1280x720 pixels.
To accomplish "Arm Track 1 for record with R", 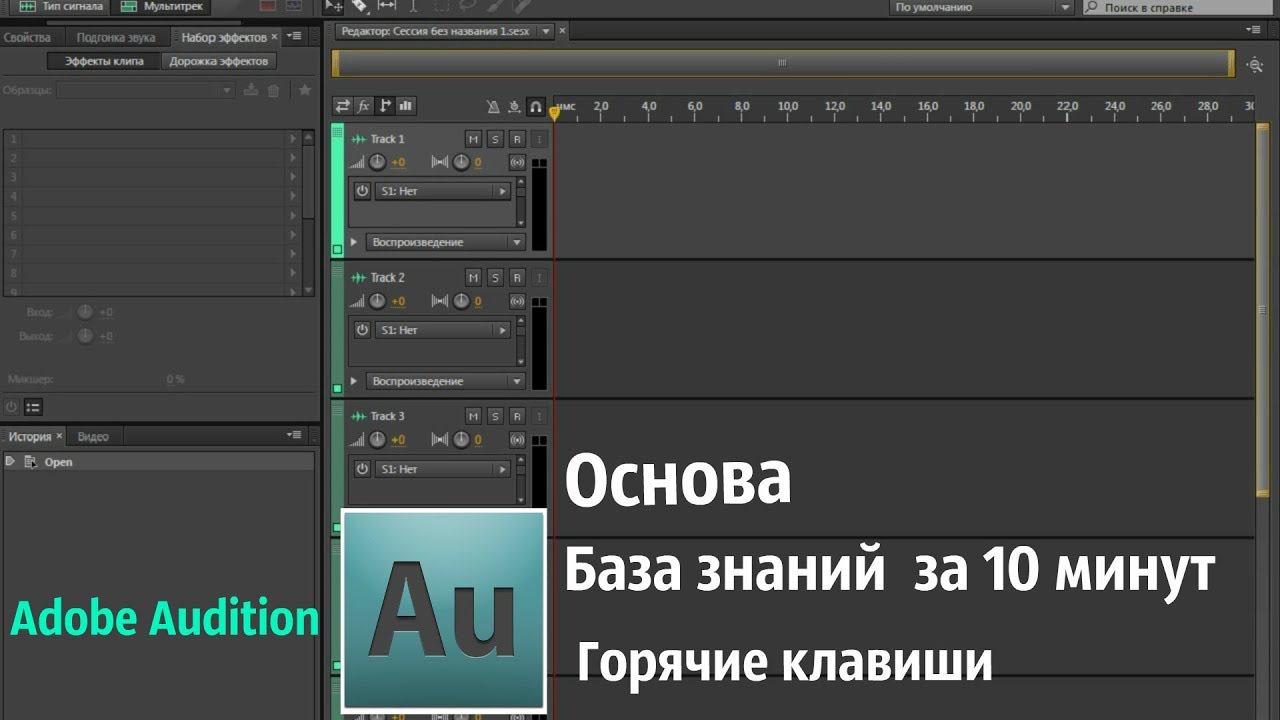I will pyautogui.click(x=517, y=139).
